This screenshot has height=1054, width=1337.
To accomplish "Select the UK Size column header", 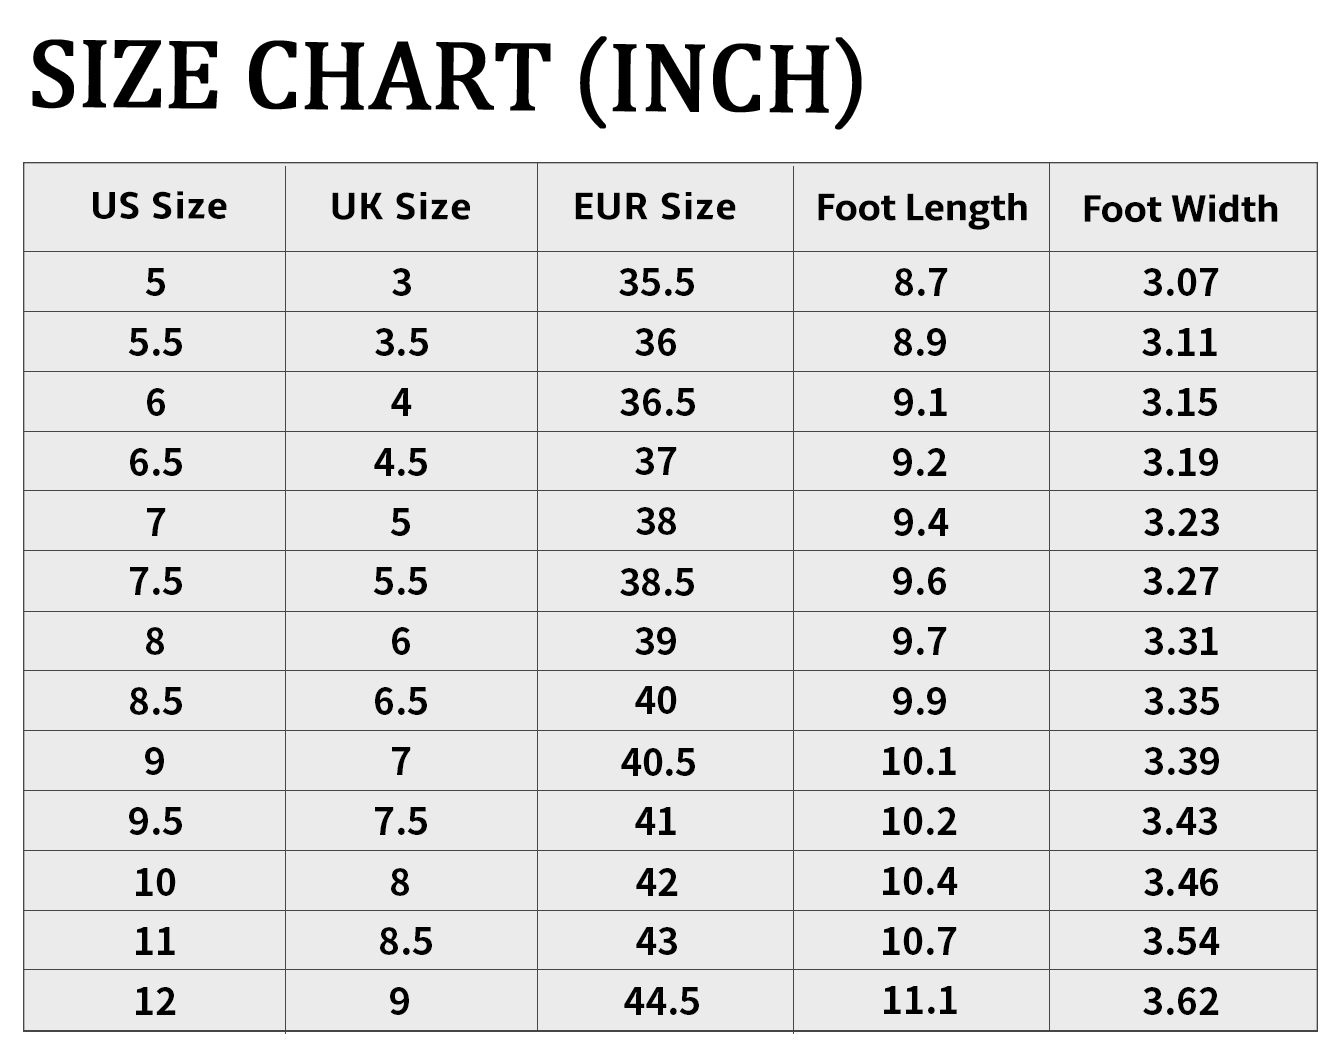I will [x=400, y=207].
